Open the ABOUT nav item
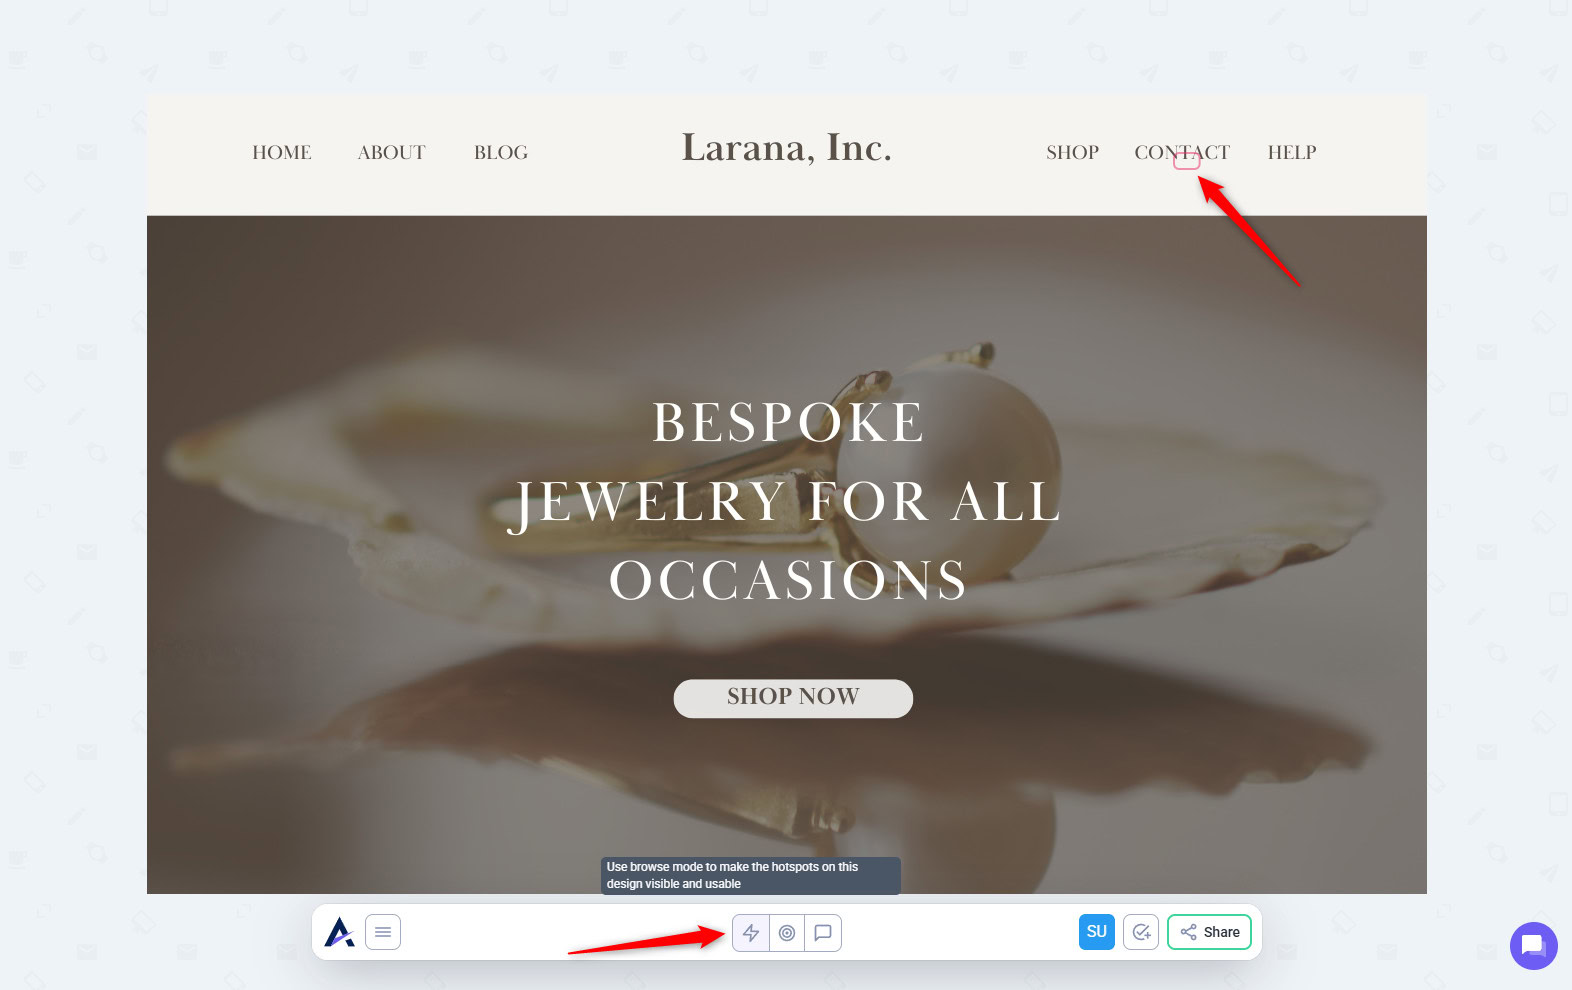Image resolution: width=1572 pixels, height=990 pixels. coord(391,152)
